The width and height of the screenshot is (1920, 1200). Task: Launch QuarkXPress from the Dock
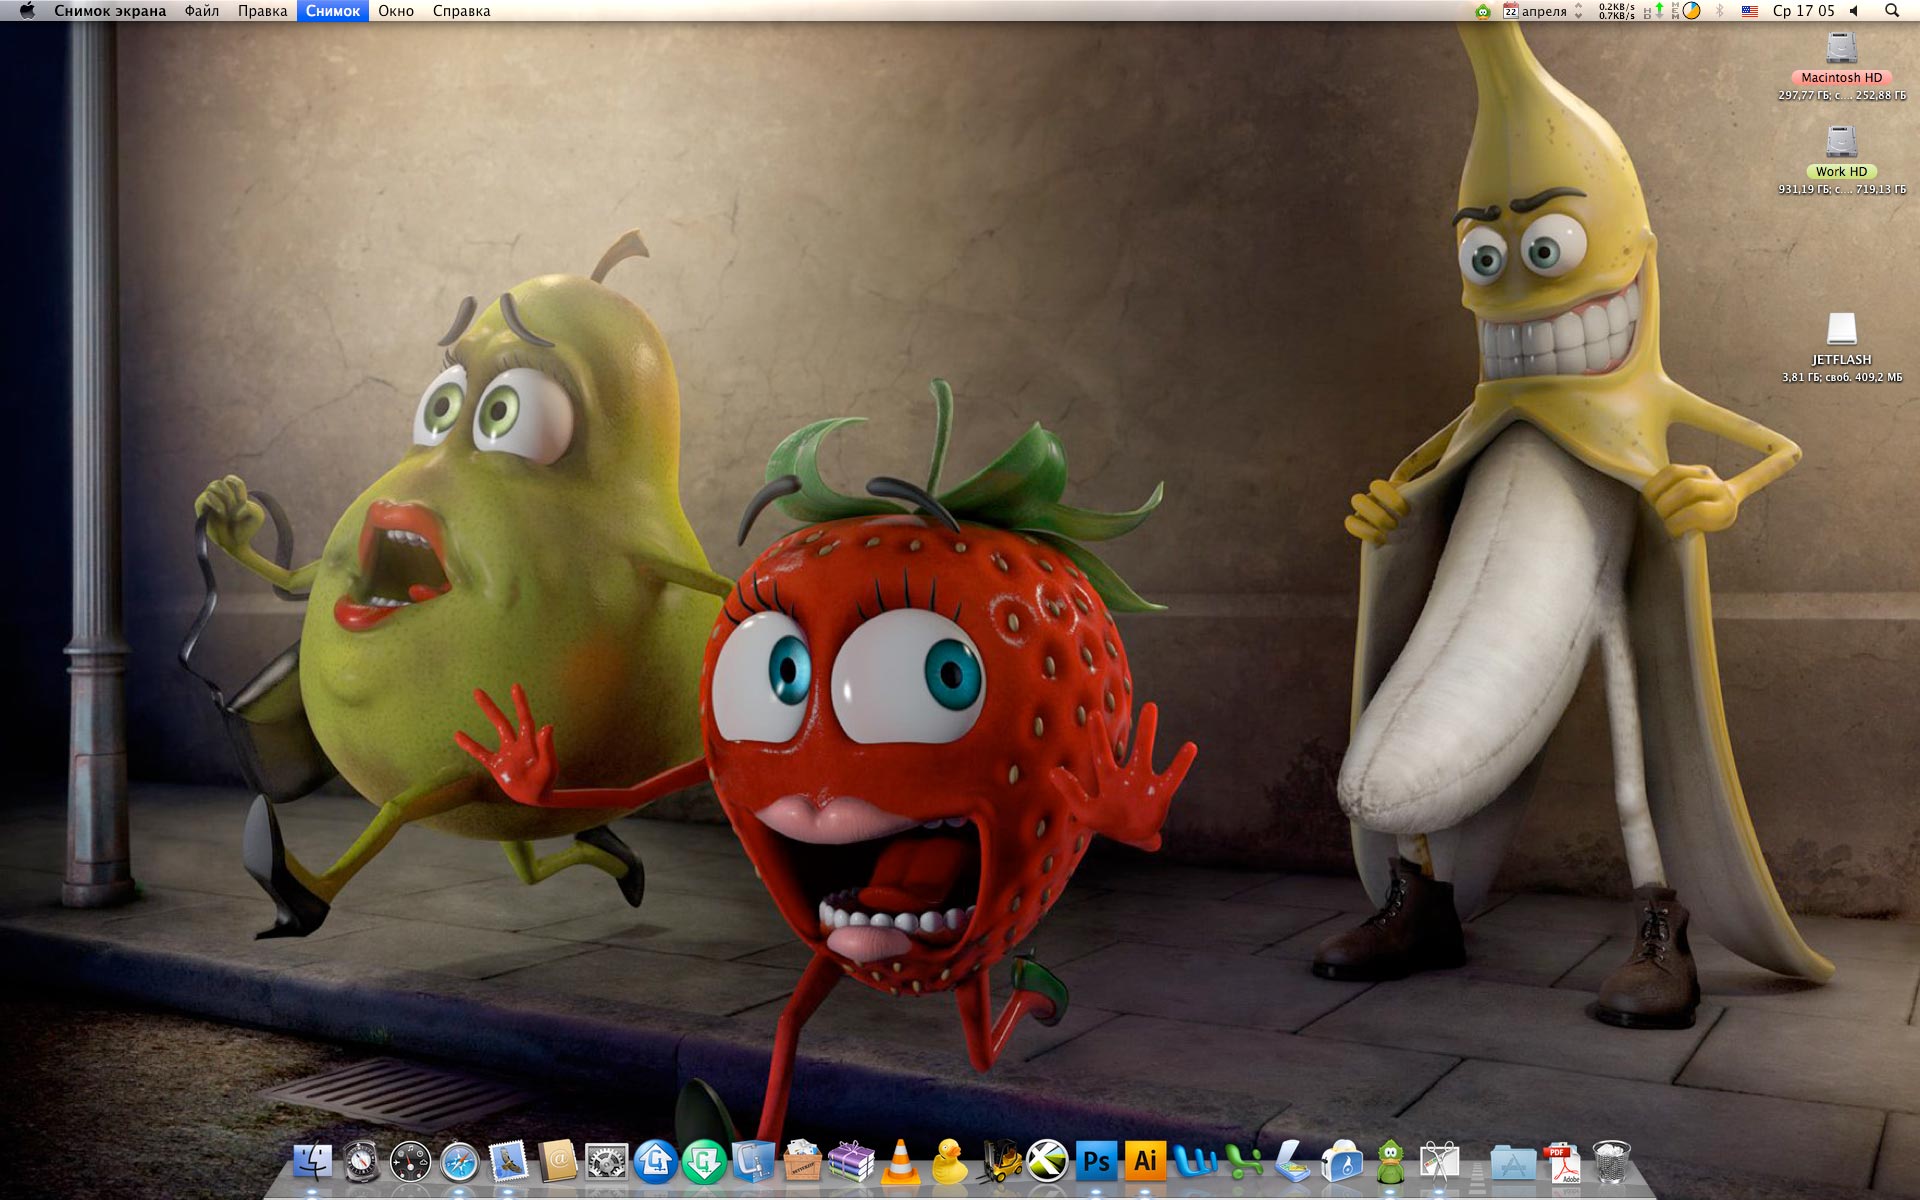point(1048,1162)
